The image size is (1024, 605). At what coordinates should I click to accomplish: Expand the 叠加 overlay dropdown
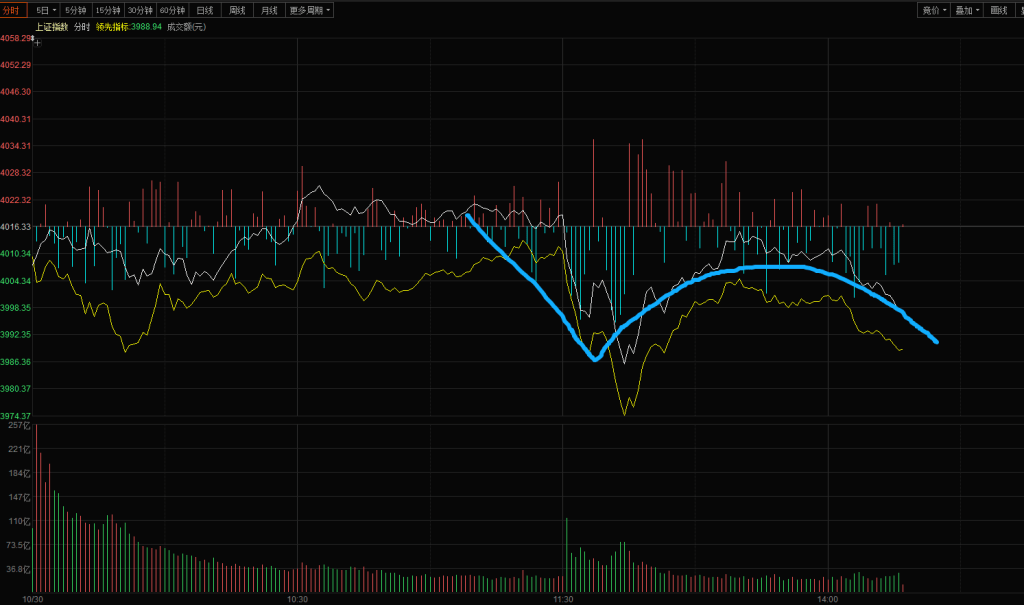tap(966, 10)
